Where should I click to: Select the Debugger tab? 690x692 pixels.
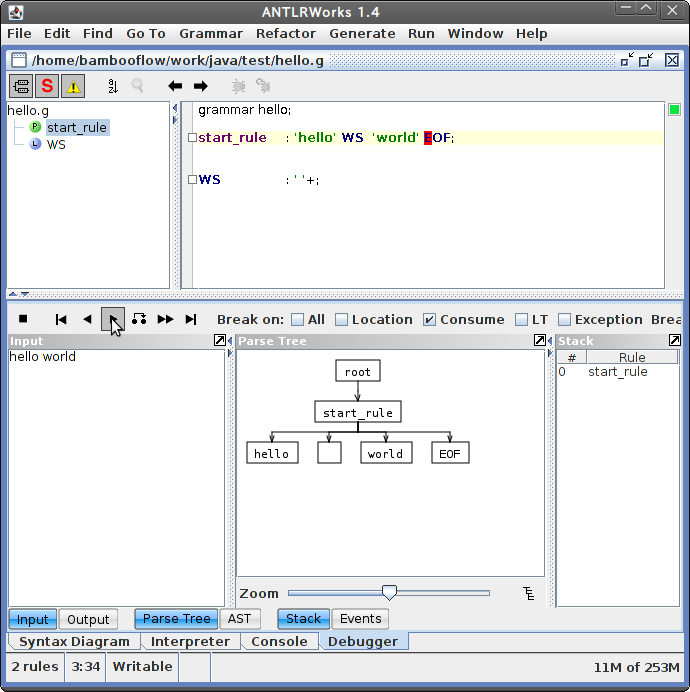tap(363, 641)
